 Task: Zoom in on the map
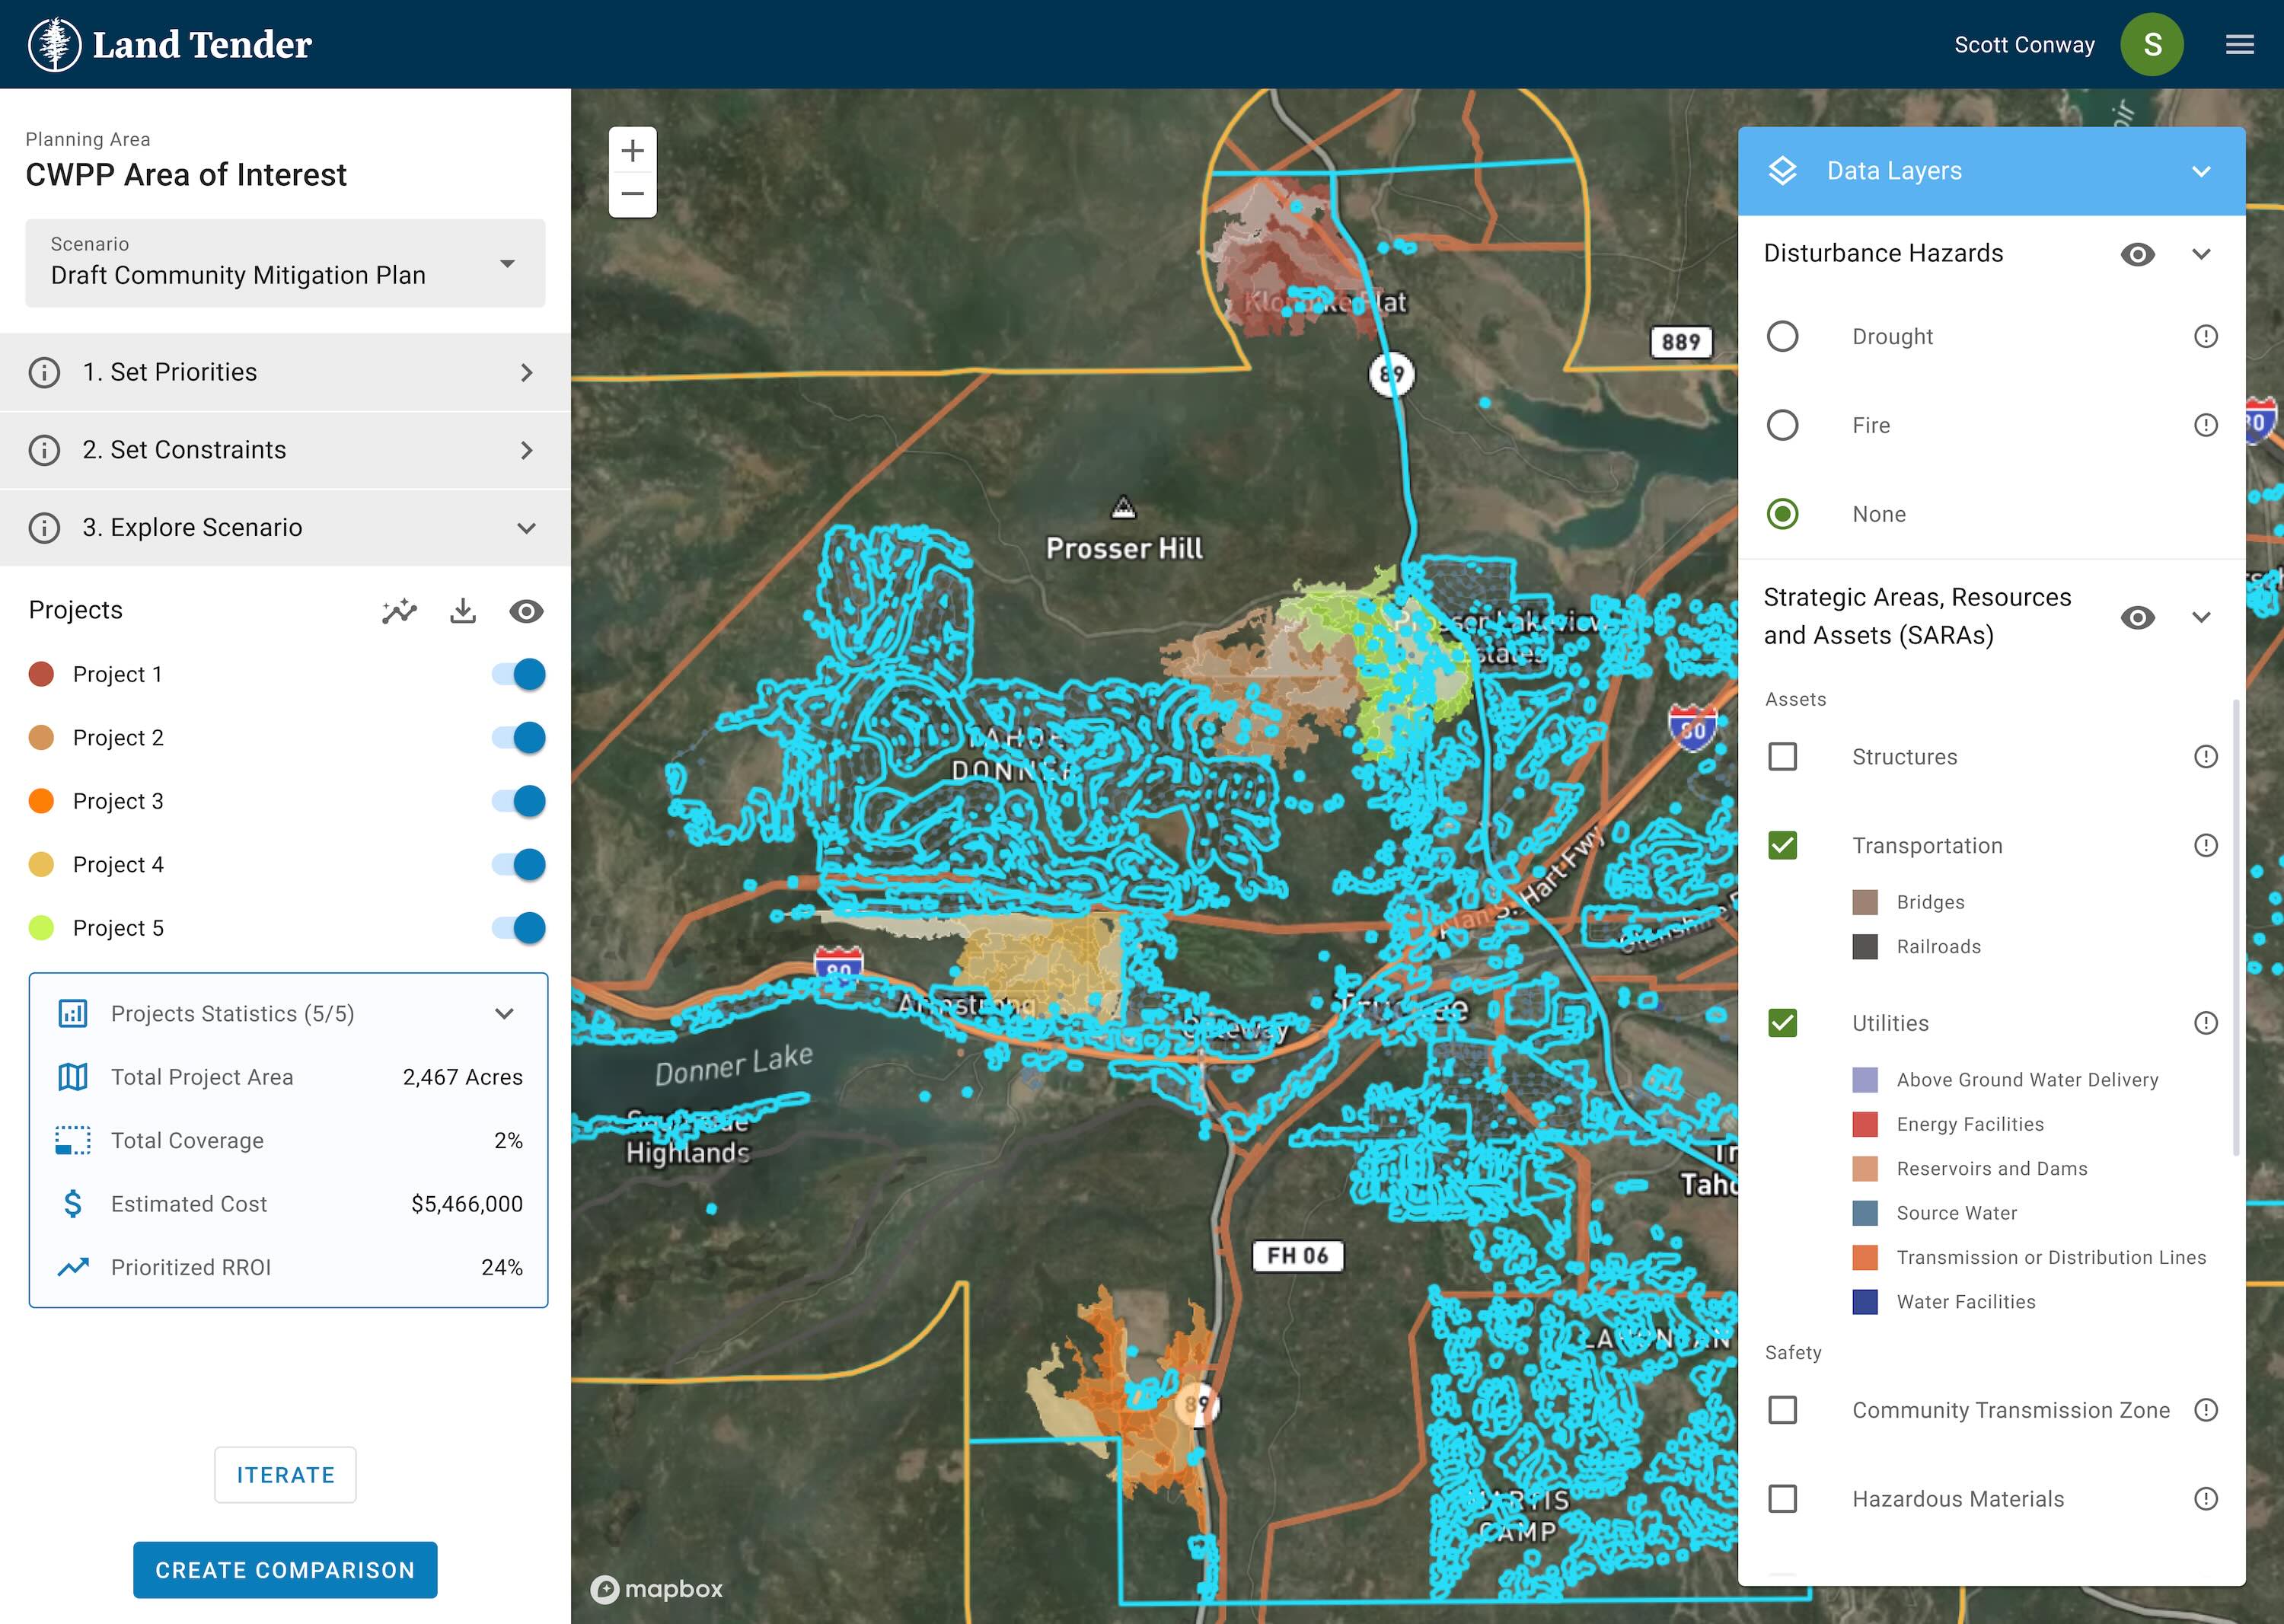coord(632,151)
